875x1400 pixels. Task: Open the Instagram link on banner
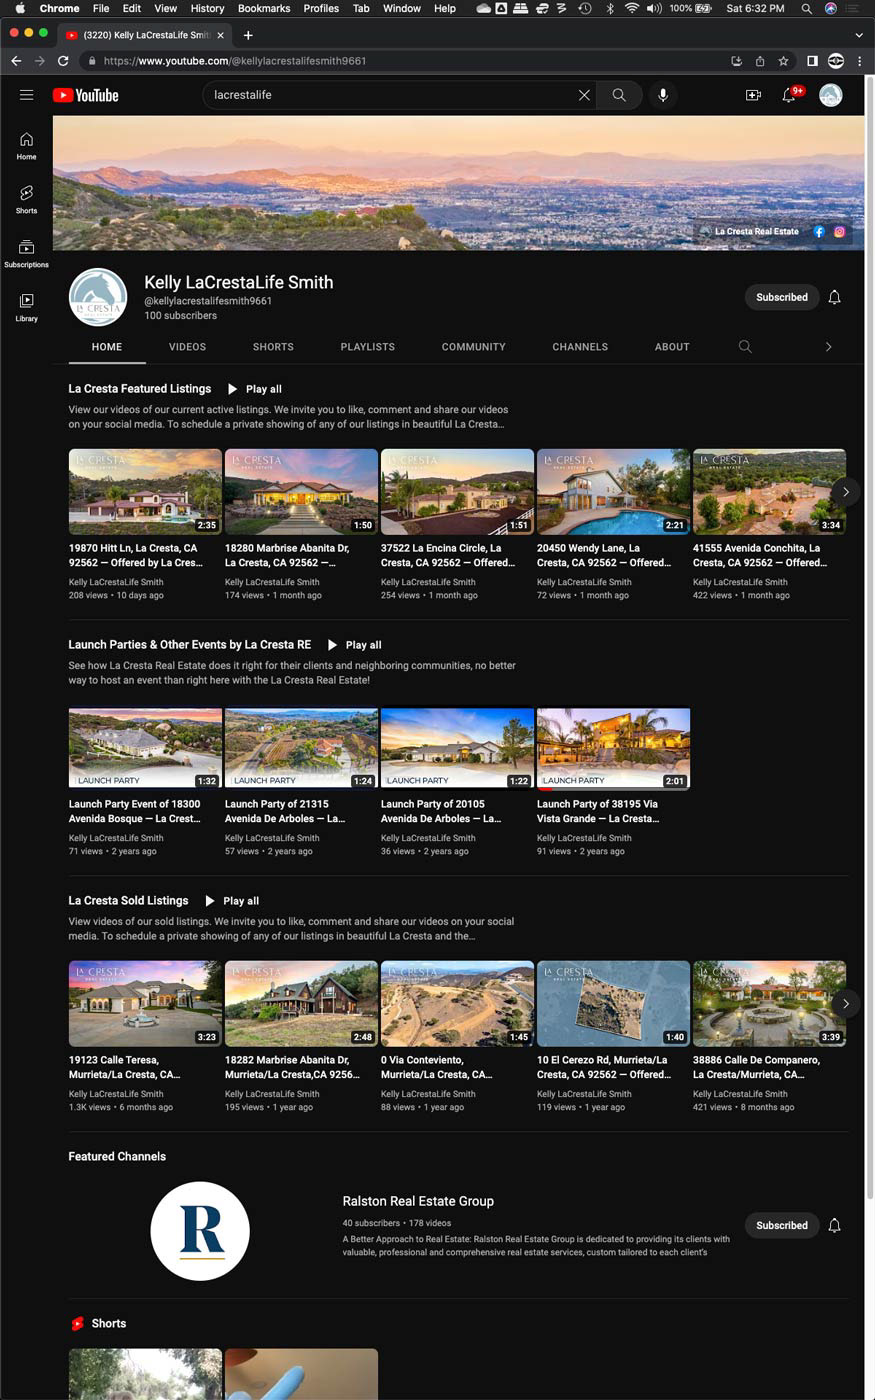point(839,231)
